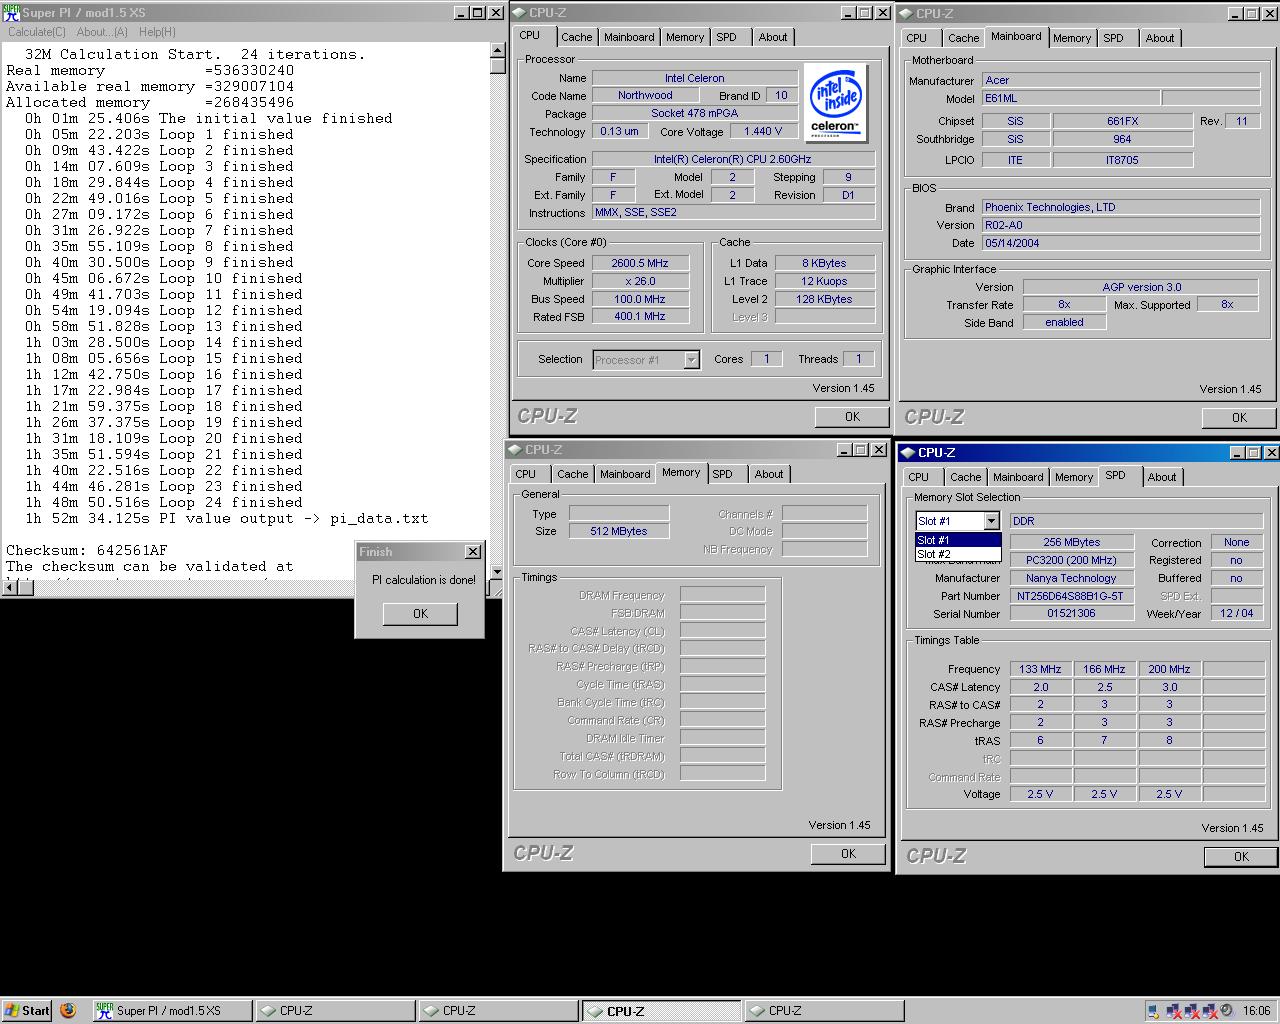Click the Manufacturer field Acer

pyautogui.click(x=1120, y=80)
